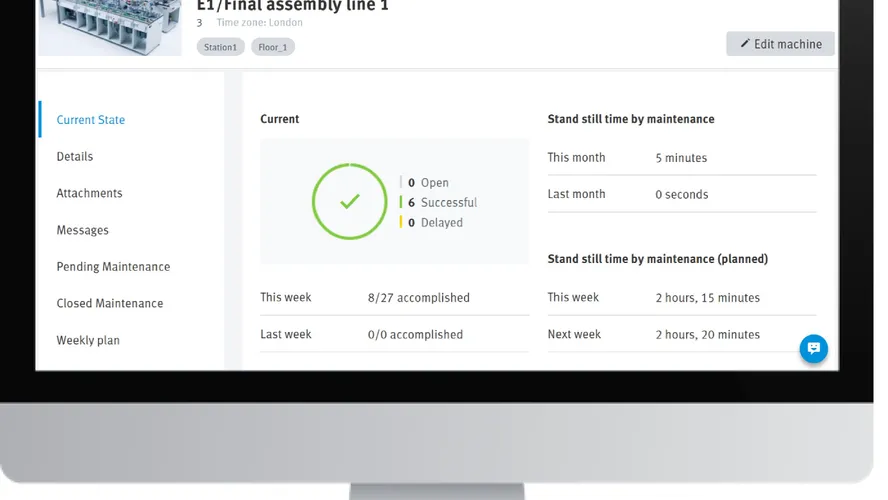Click the Edit machine button
Image resolution: width=888 pixels, height=500 pixels.
(x=780, y=44)
